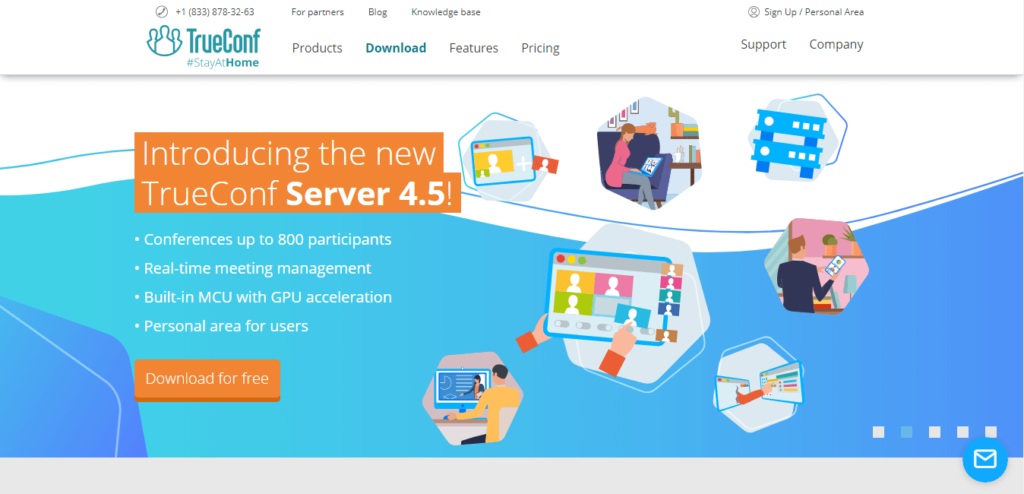Open the Knowledge base link
This screenshot has height=494, width=1024.
(446, 12)
